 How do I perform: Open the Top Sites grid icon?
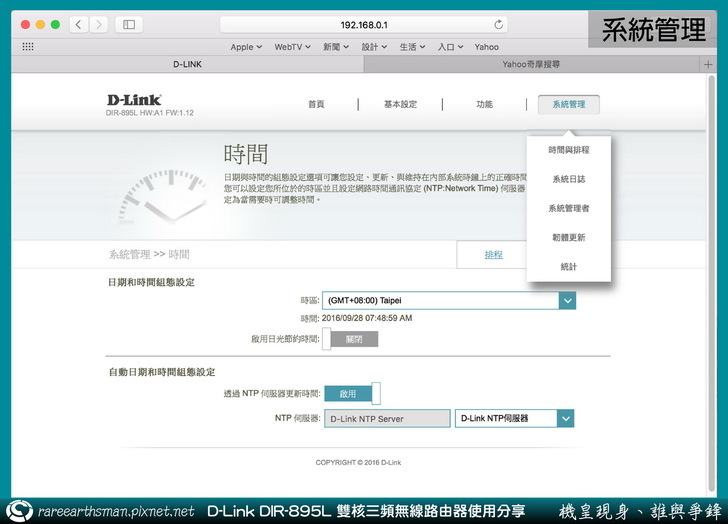point(28,46)
